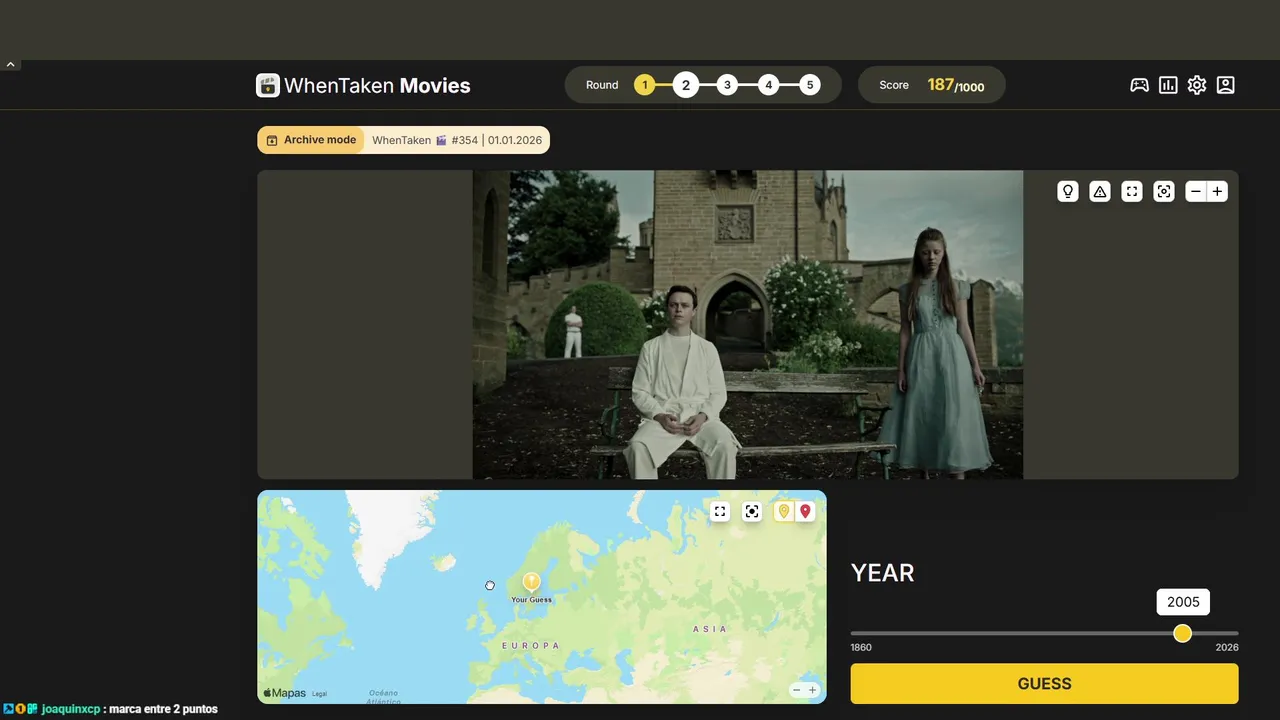Screen dimensions: 1280x720
Task: Go to round 1 step
Action: click(644, 85)
